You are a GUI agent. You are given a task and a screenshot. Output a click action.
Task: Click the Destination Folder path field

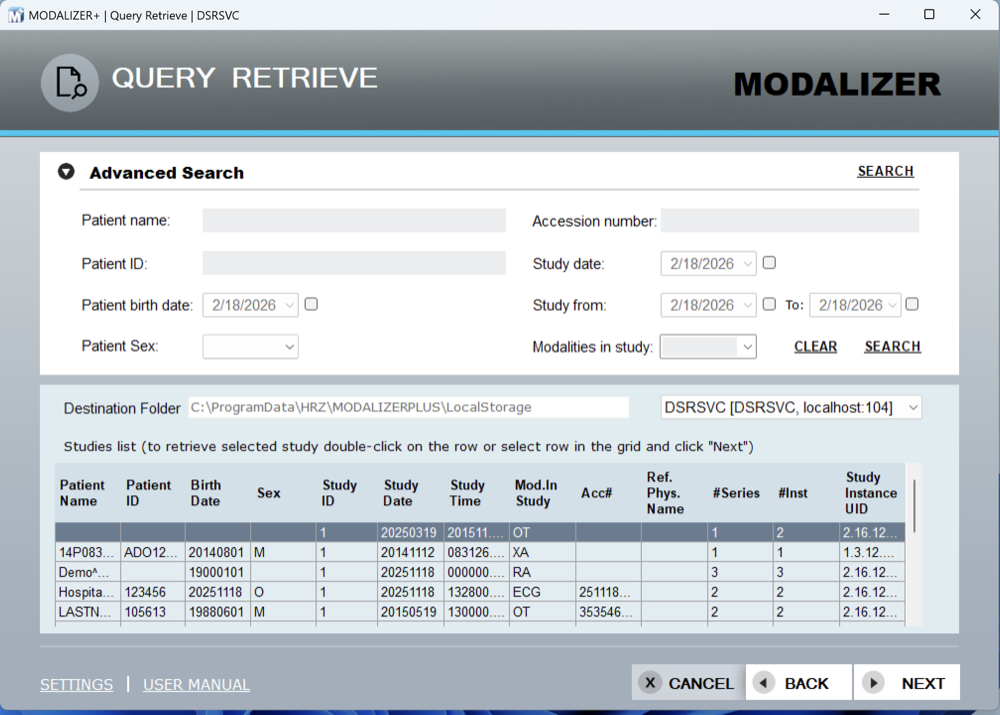[408, 407]
